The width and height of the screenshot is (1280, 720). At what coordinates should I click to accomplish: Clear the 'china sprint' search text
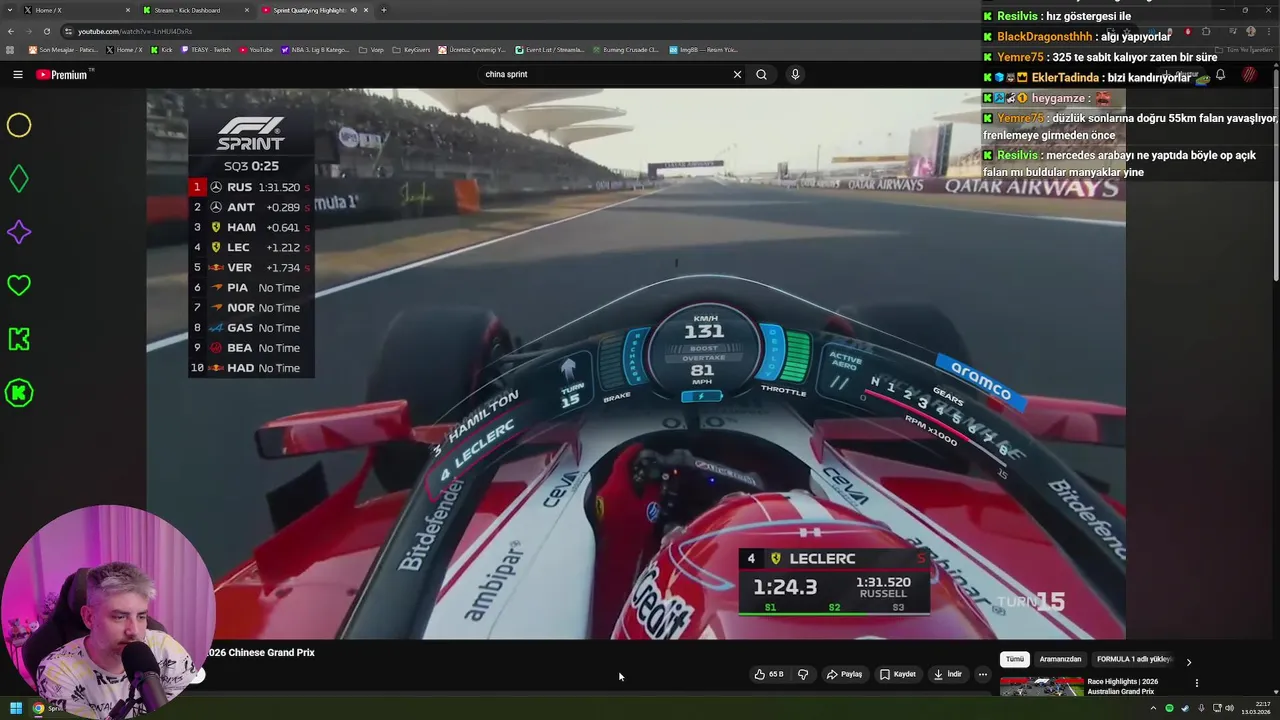click(737, 74)
